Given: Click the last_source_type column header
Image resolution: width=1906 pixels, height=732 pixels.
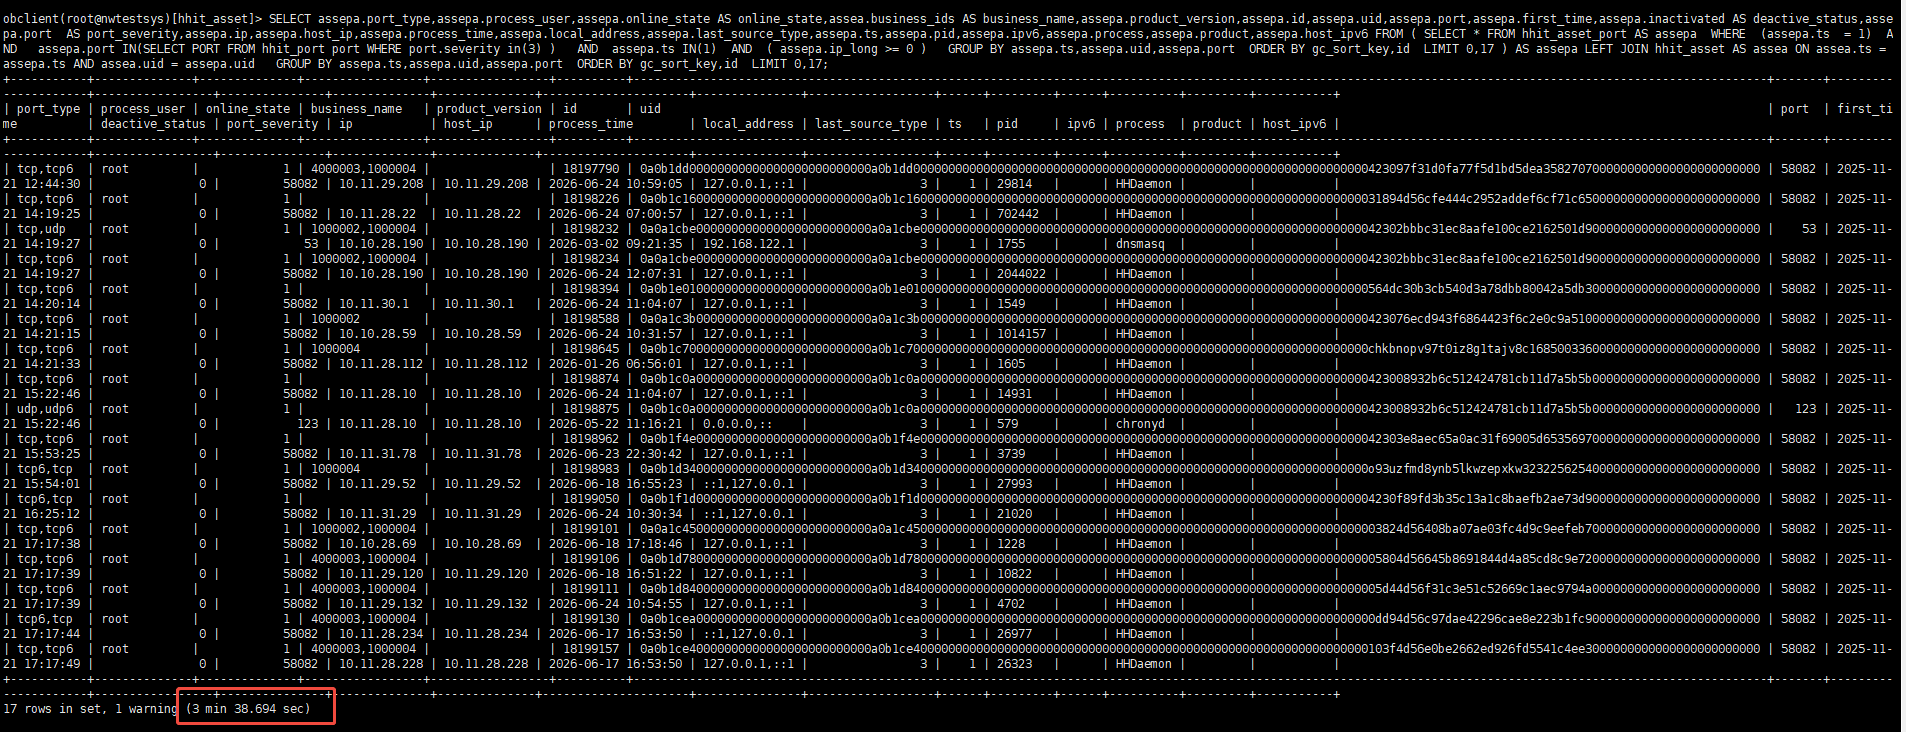Looking at the screenshot, I should 871,124.
